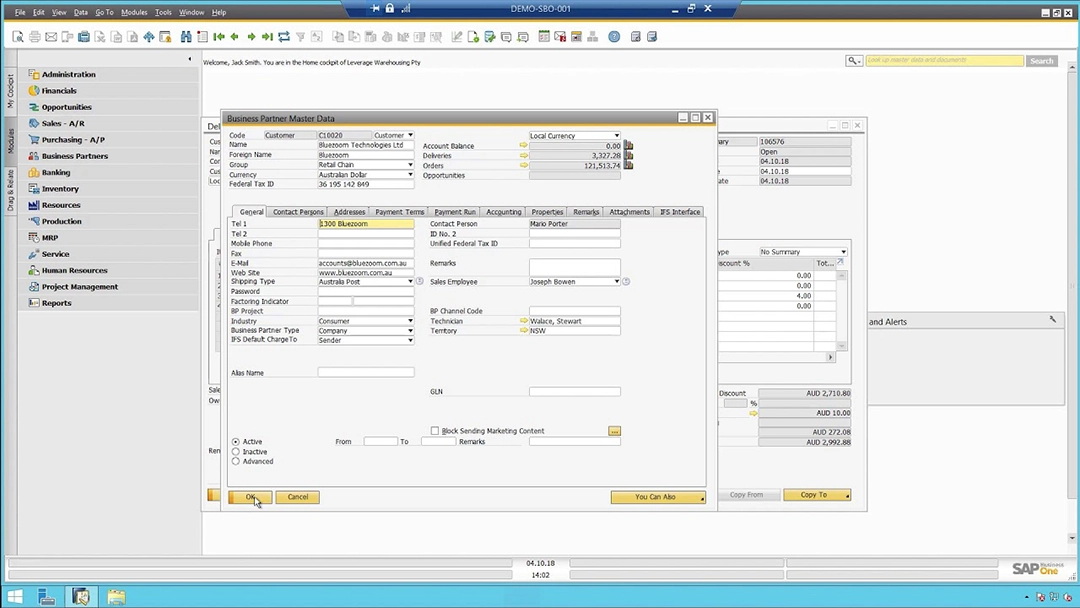Expand the Industry dropdown set to Consumer
1080x608 pixels.
coord(409,320)
